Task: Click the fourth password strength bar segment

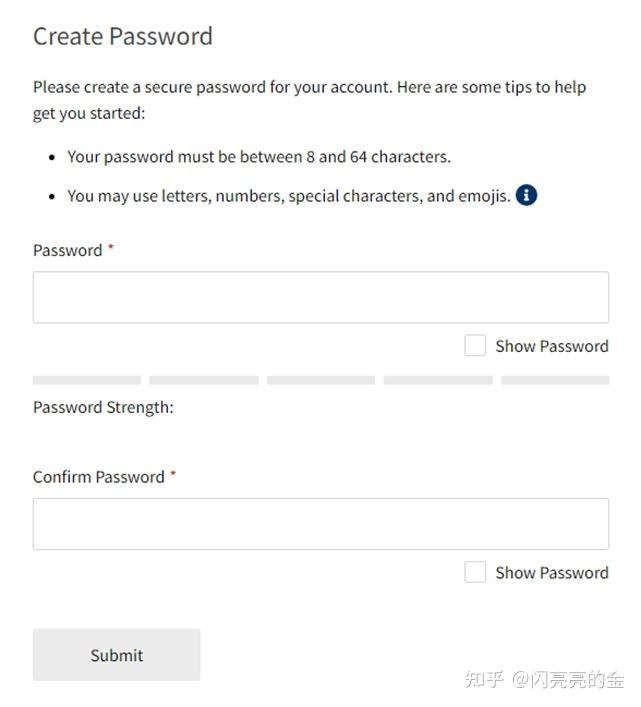Action: [438, 380]
